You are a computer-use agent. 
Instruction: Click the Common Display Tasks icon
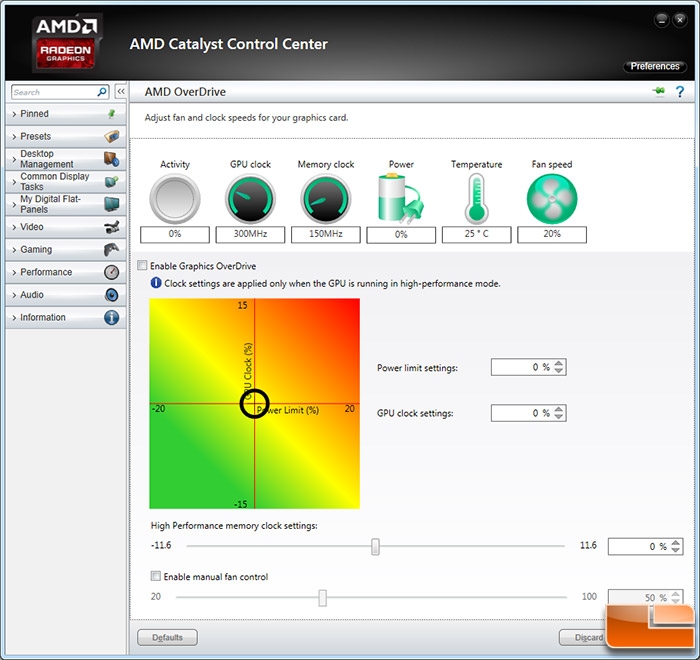112,182
